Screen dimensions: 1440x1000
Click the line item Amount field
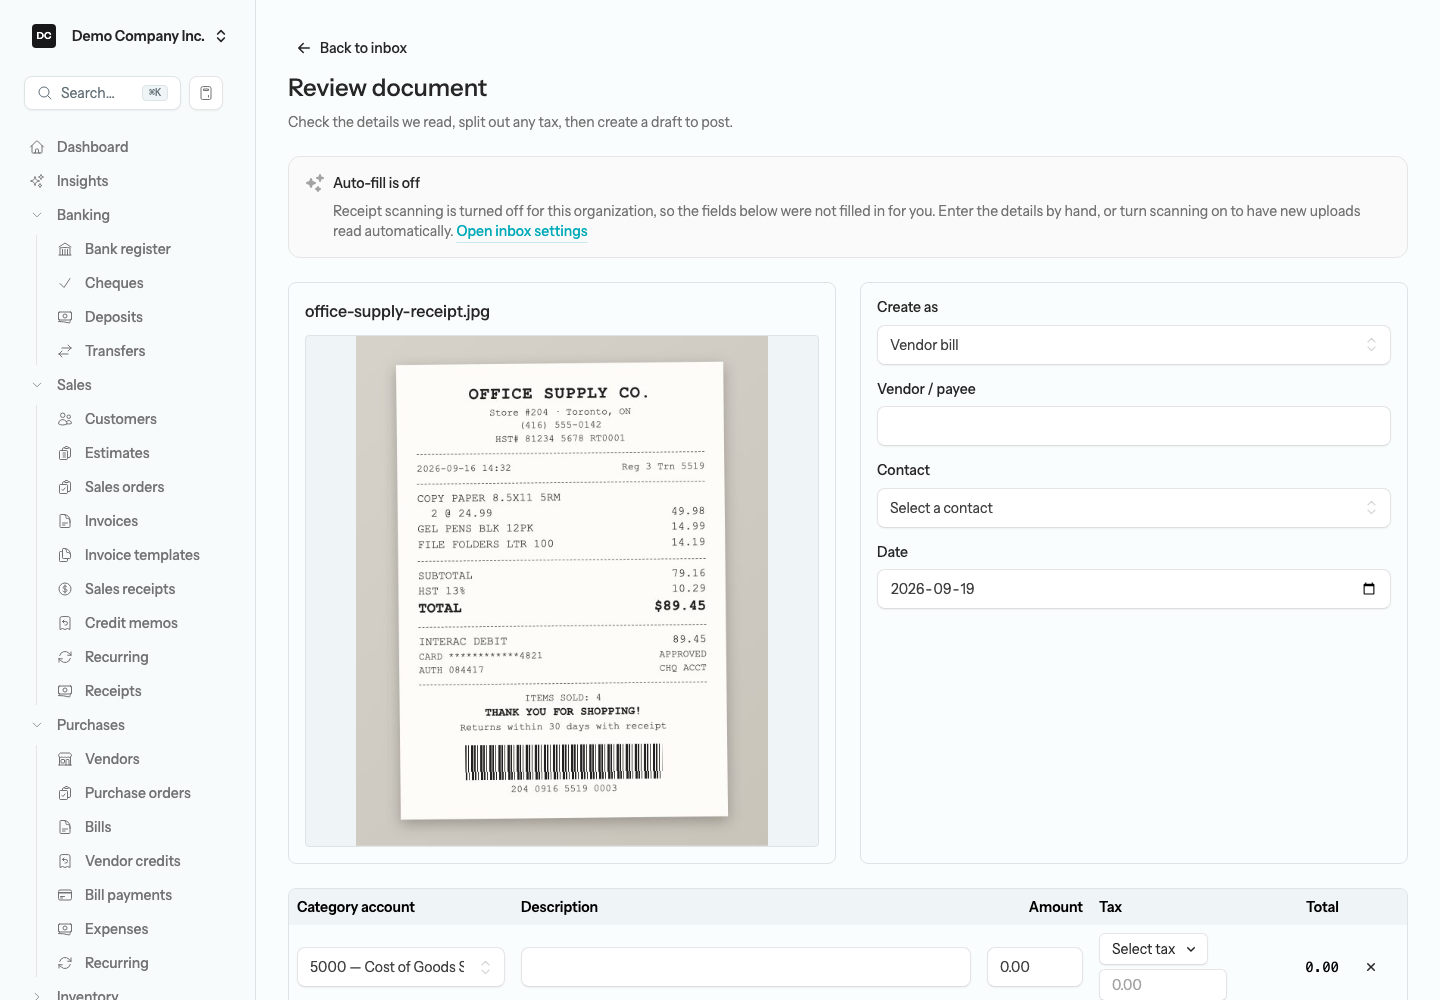point(1035,967)
